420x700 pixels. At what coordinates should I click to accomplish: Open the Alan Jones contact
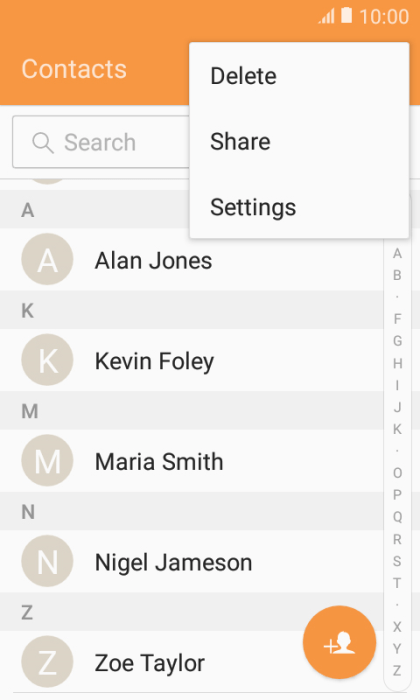[192, 260]
